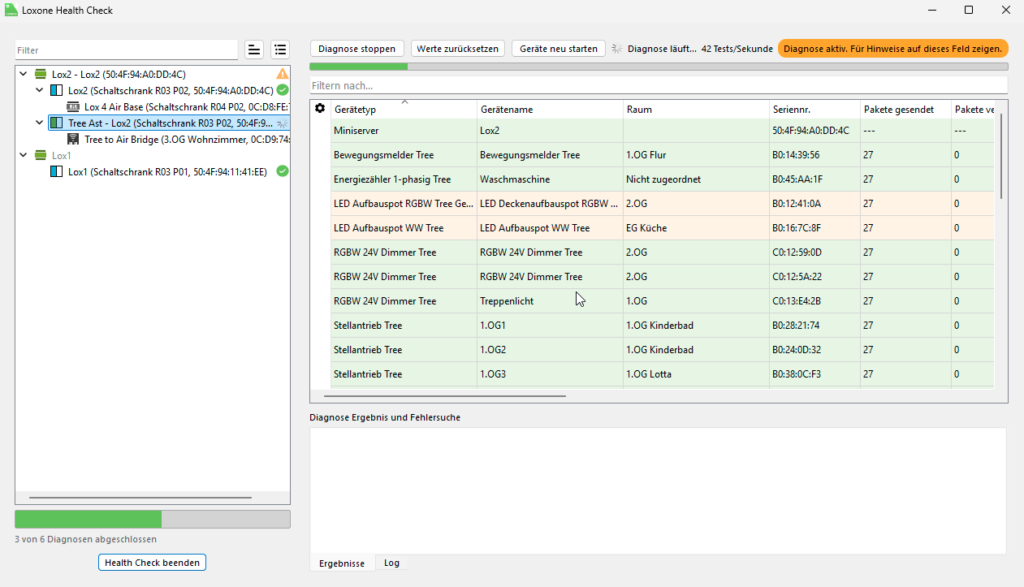The height and width of the screenshot is (587, 1024).
Task: Click the Tree Ast extension icon
Action: (57, 123)
